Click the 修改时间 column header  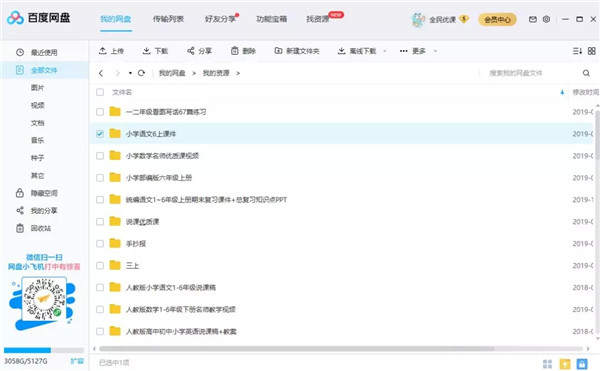(585, 92)
